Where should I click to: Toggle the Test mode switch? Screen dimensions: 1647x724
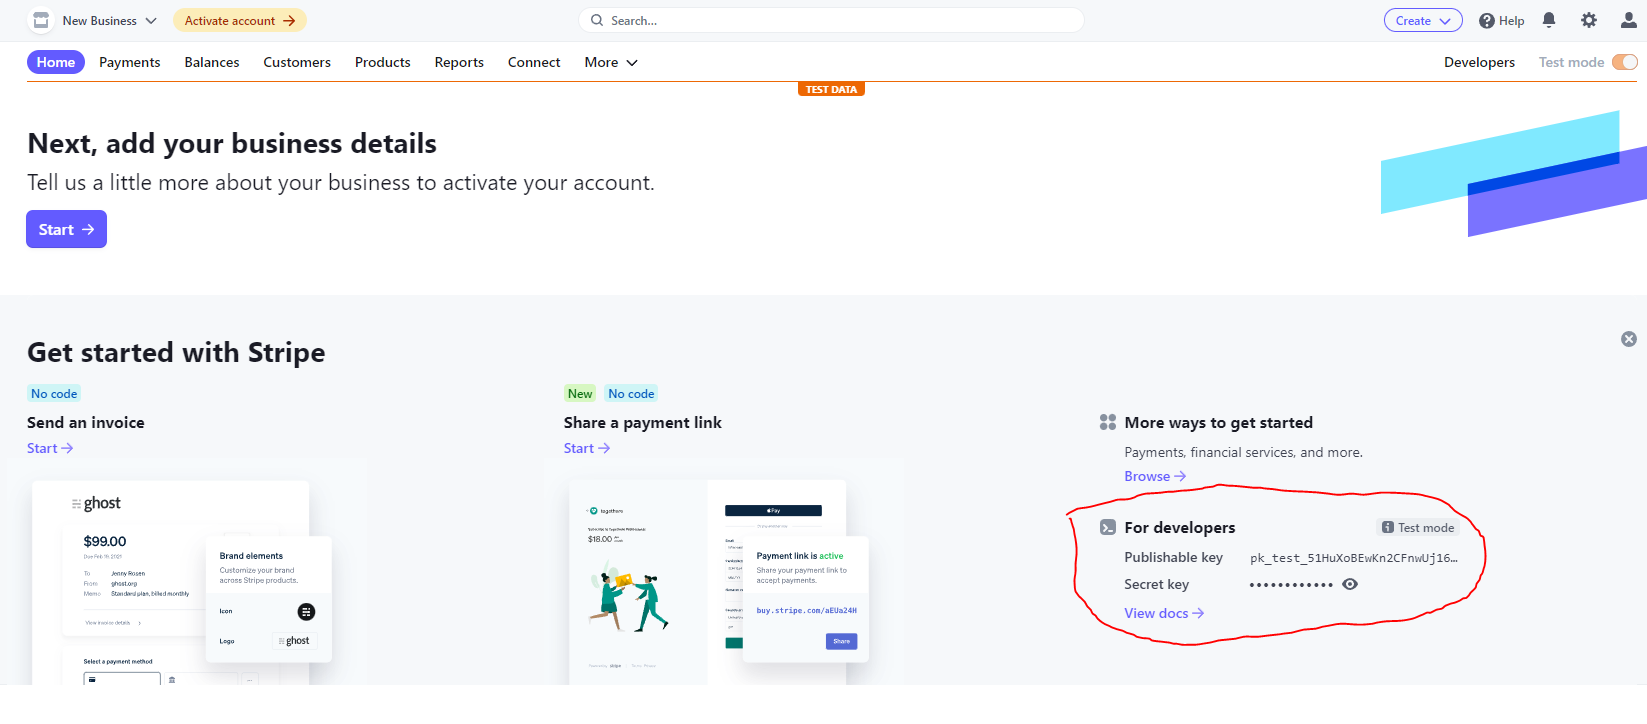[x=1624, y=62]
